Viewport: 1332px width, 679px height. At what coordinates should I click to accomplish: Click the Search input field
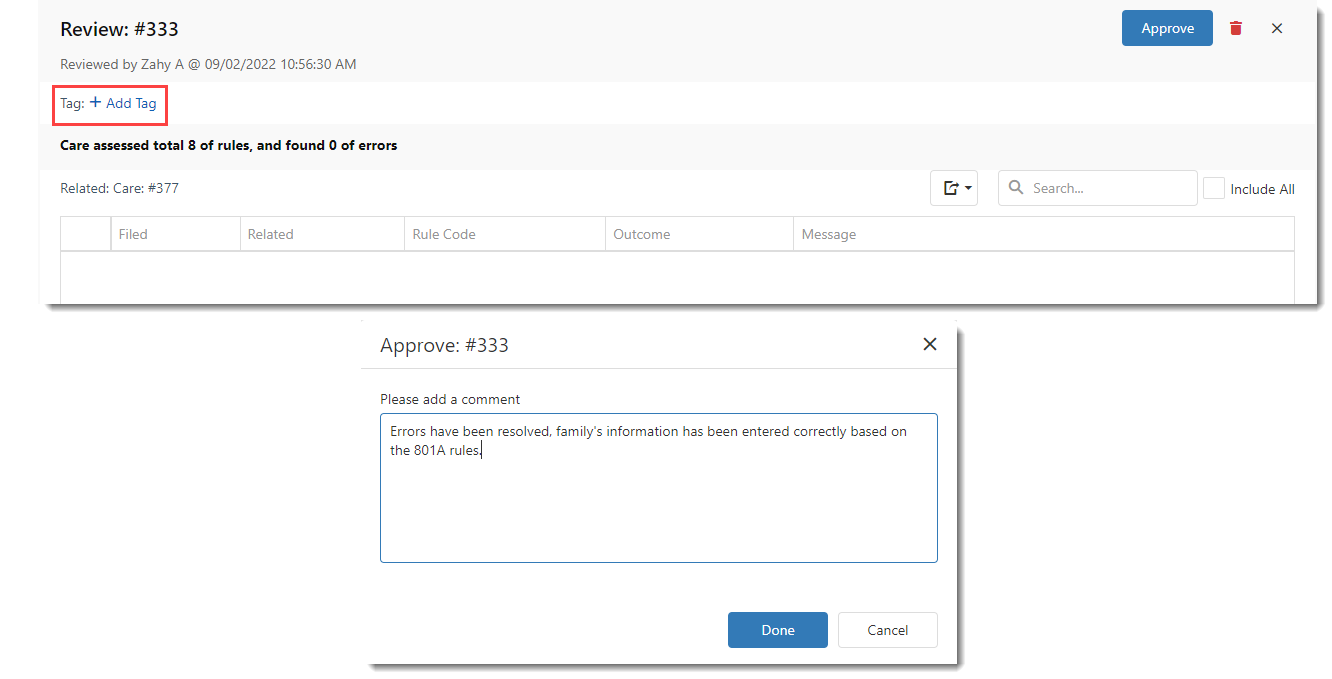point(1098,188)
